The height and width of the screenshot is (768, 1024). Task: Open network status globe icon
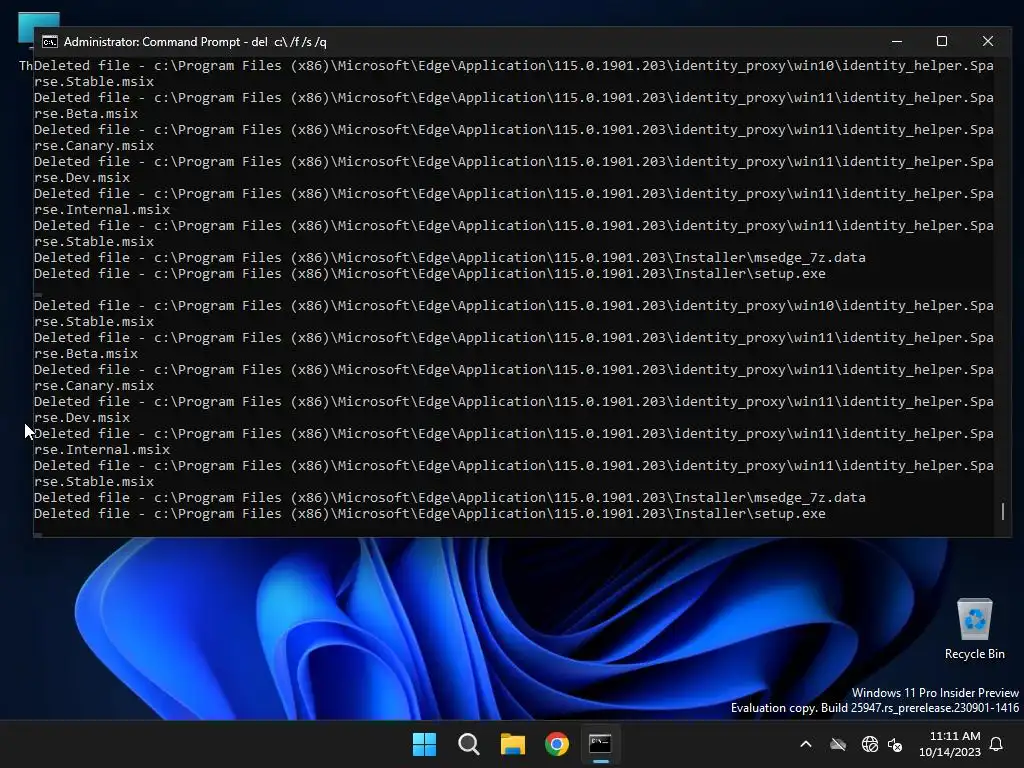(x=869, y=744)
